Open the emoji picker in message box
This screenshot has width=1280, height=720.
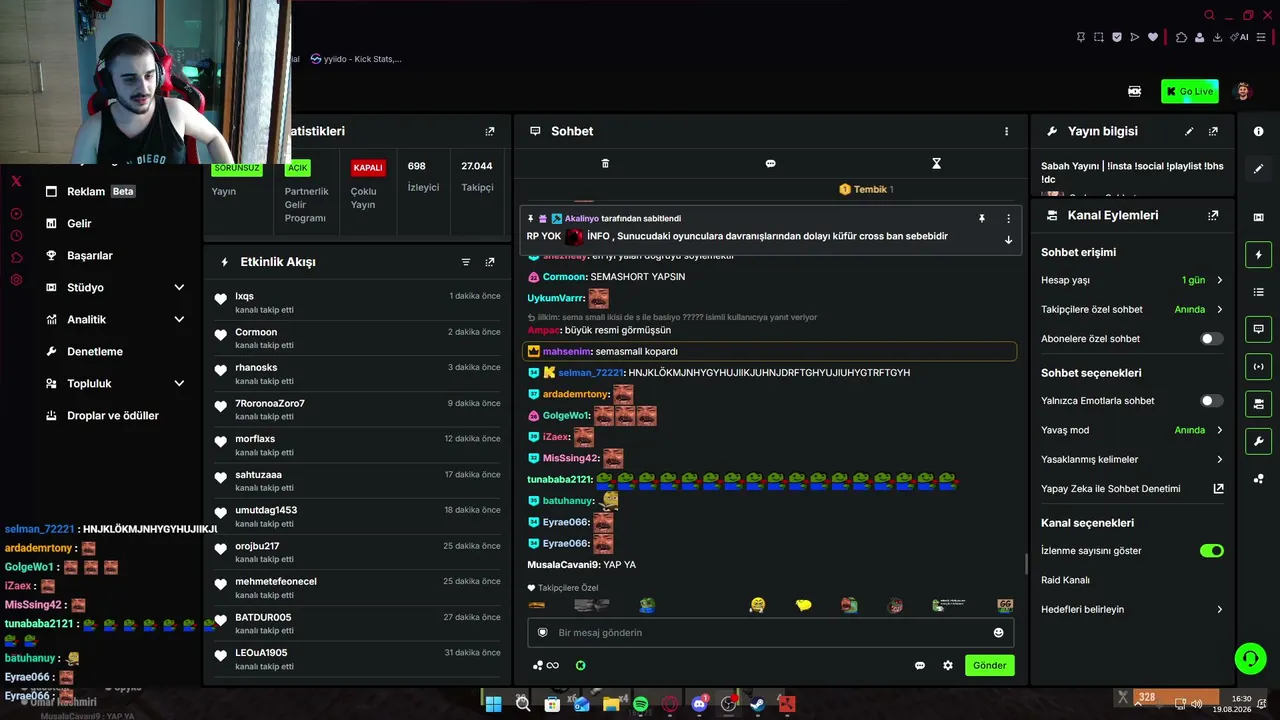pyautogui.click(x=998, y=632)
